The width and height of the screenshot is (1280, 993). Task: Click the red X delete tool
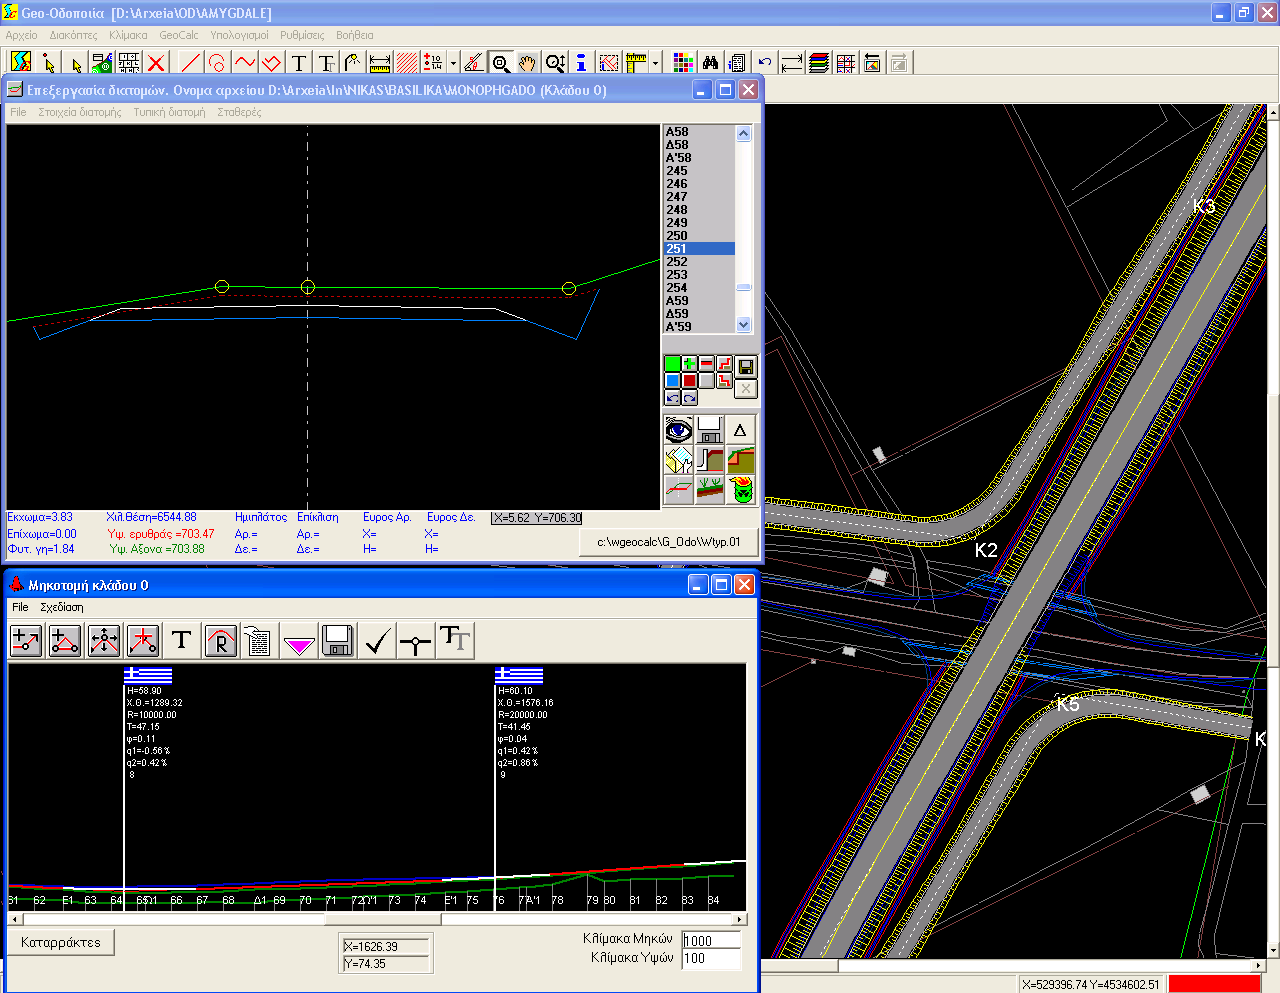tap(156, 63)
